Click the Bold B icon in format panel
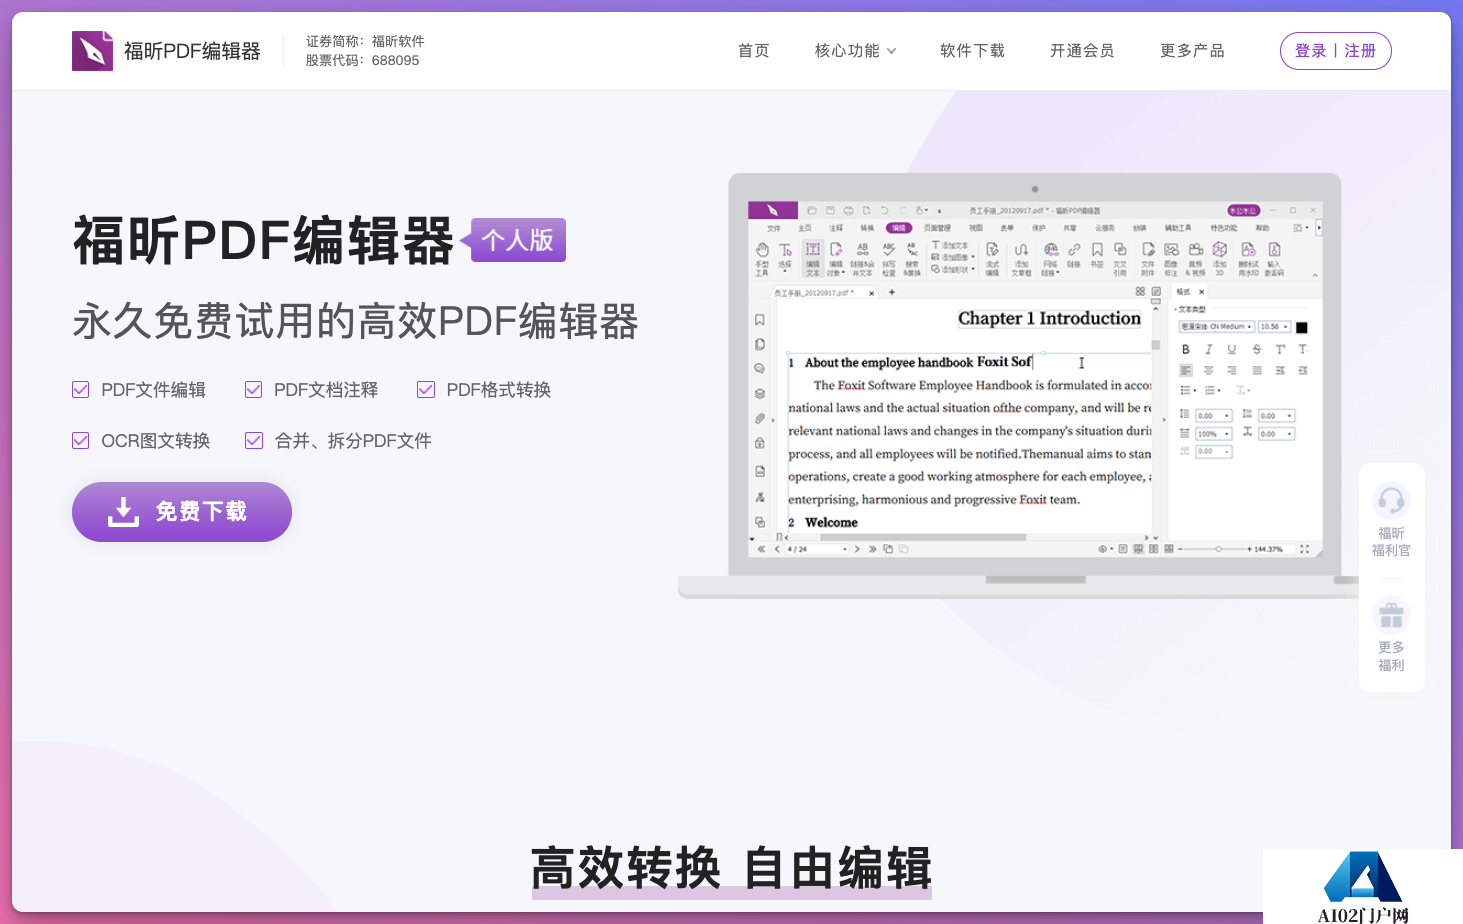The height and width of the screenshot is (924, 1463). (x=1186, y=349)
